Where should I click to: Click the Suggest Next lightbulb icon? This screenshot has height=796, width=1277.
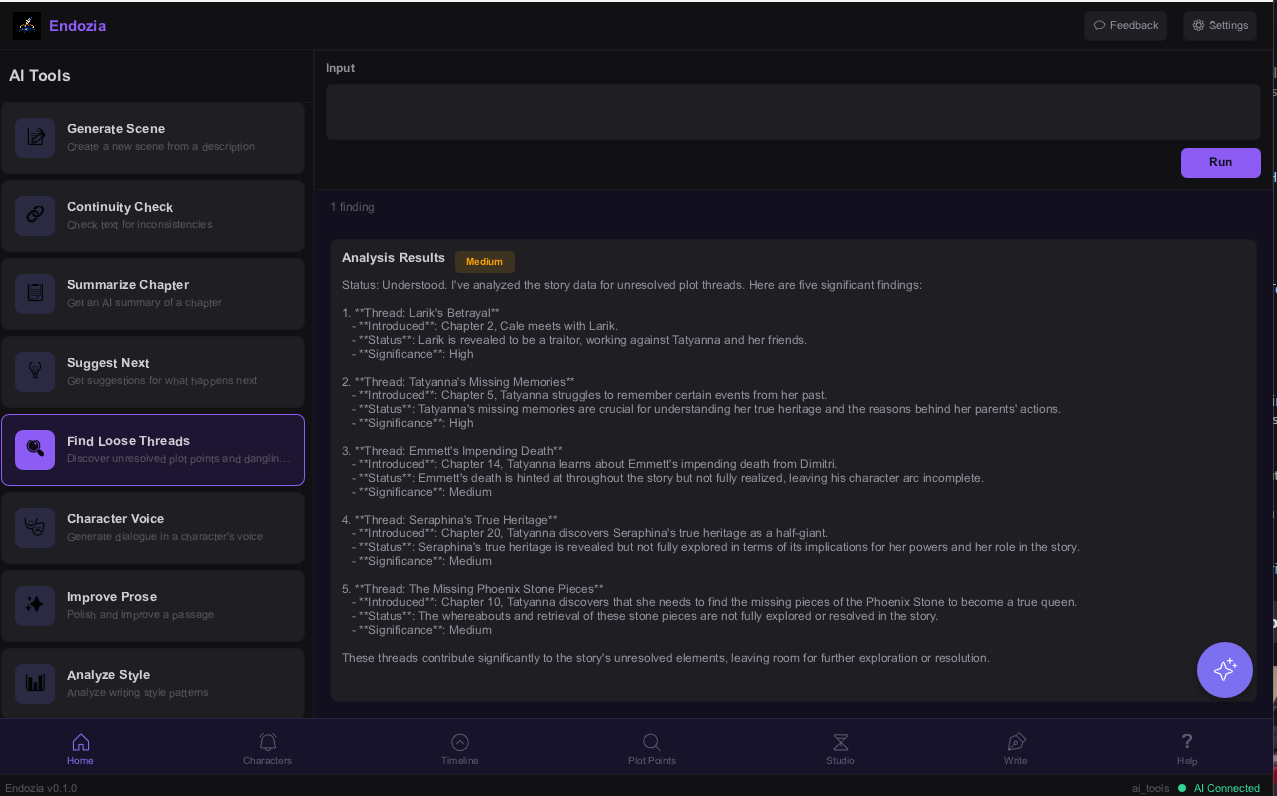click(x=35, y=371)
